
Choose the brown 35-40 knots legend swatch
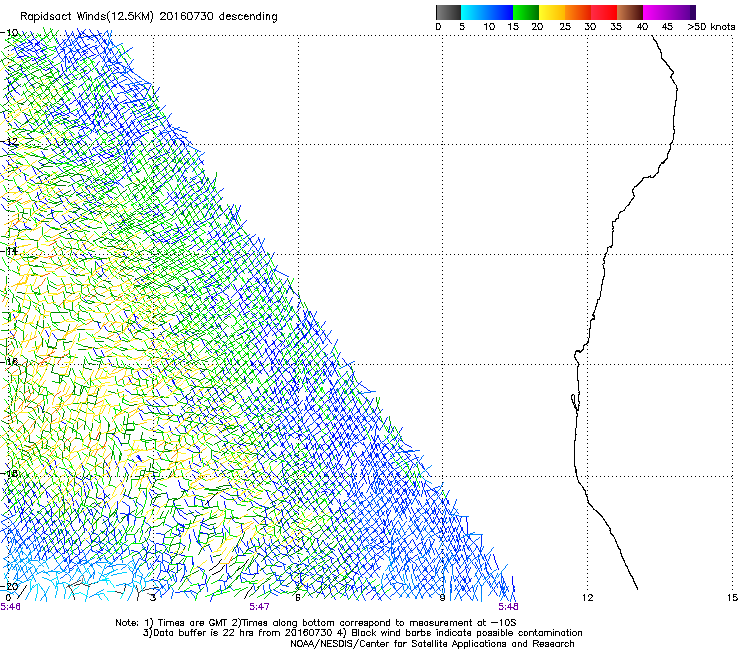[630, 12]
